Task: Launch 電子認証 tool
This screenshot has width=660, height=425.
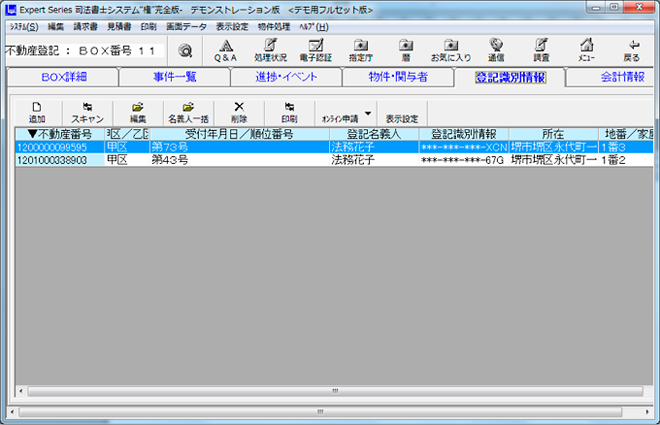Action: pyautogui.click(x=316, y=50)
